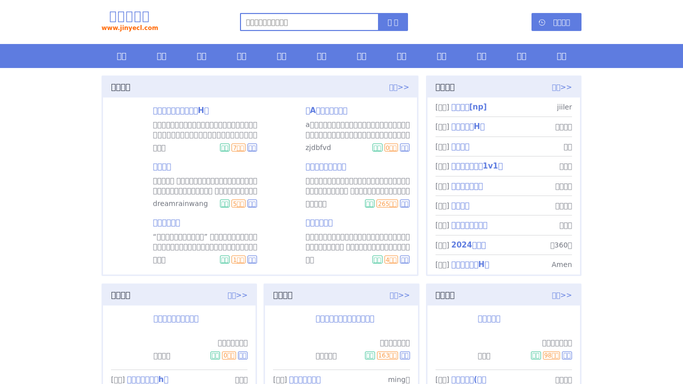Open the more >> link in the right sidebar header

(x=561, y=88)
